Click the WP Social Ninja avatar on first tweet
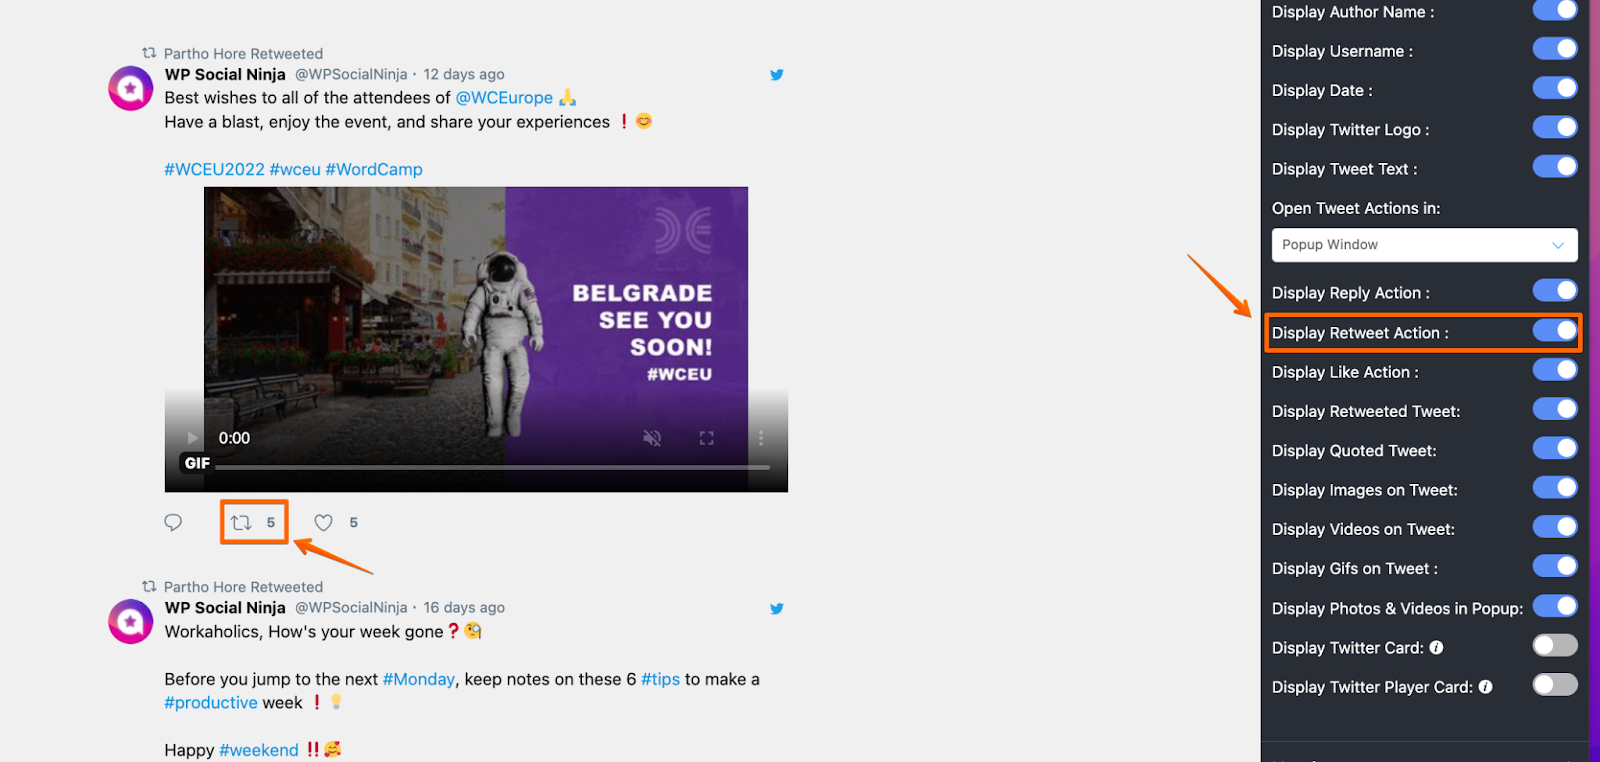 point(131,89)
